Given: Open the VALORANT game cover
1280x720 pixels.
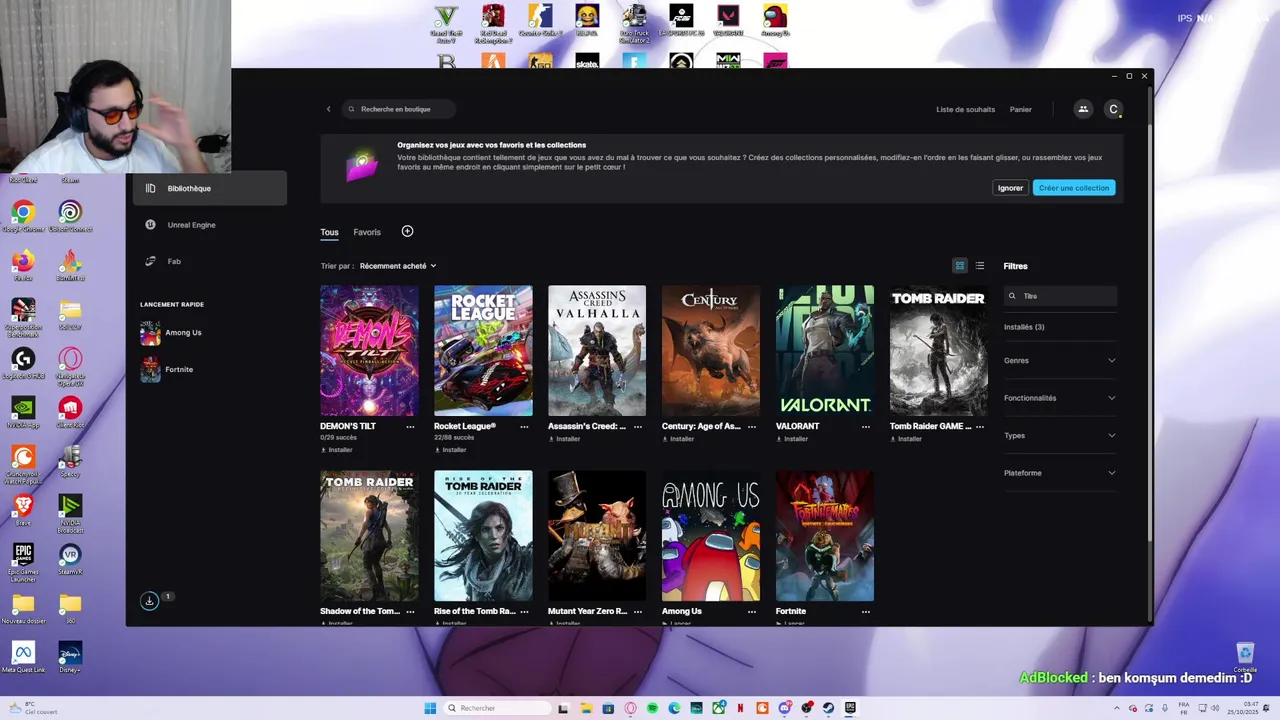Looking at the screenshot, I should click(825, 351).
